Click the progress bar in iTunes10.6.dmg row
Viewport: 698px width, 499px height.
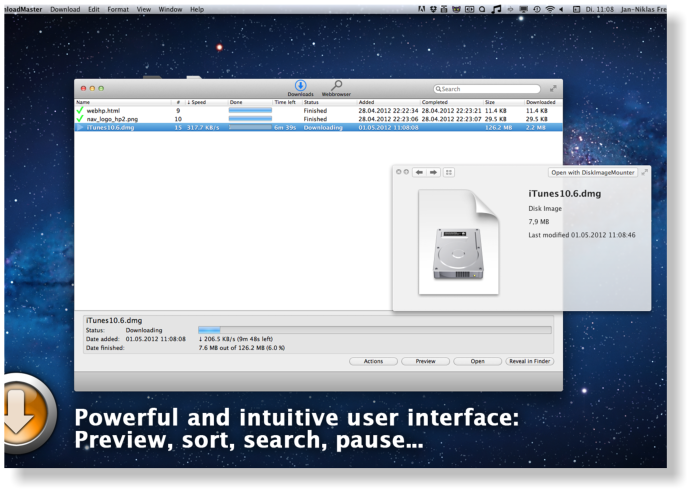[250, 127]
